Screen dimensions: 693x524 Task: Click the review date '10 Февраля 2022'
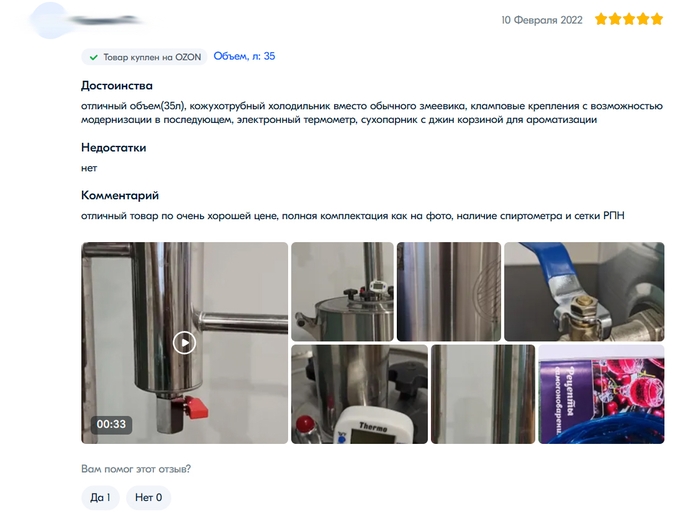pyautogui.click(x=542, y=20)
